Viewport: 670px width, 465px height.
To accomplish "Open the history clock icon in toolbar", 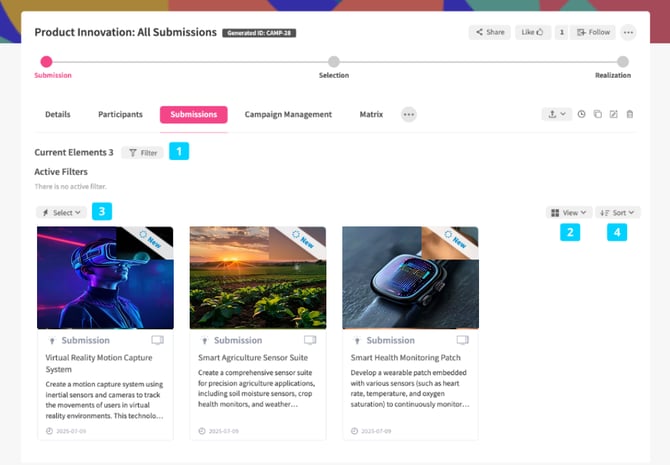I will coord(581,114).
